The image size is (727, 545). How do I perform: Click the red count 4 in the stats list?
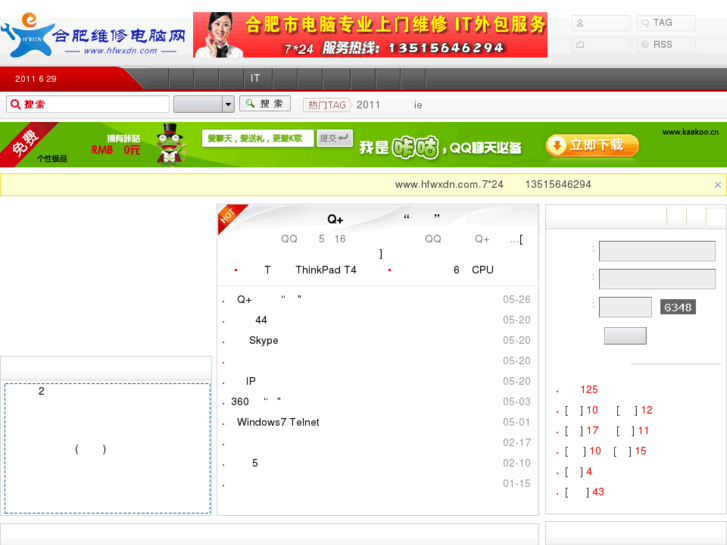[x=589, y=471]
